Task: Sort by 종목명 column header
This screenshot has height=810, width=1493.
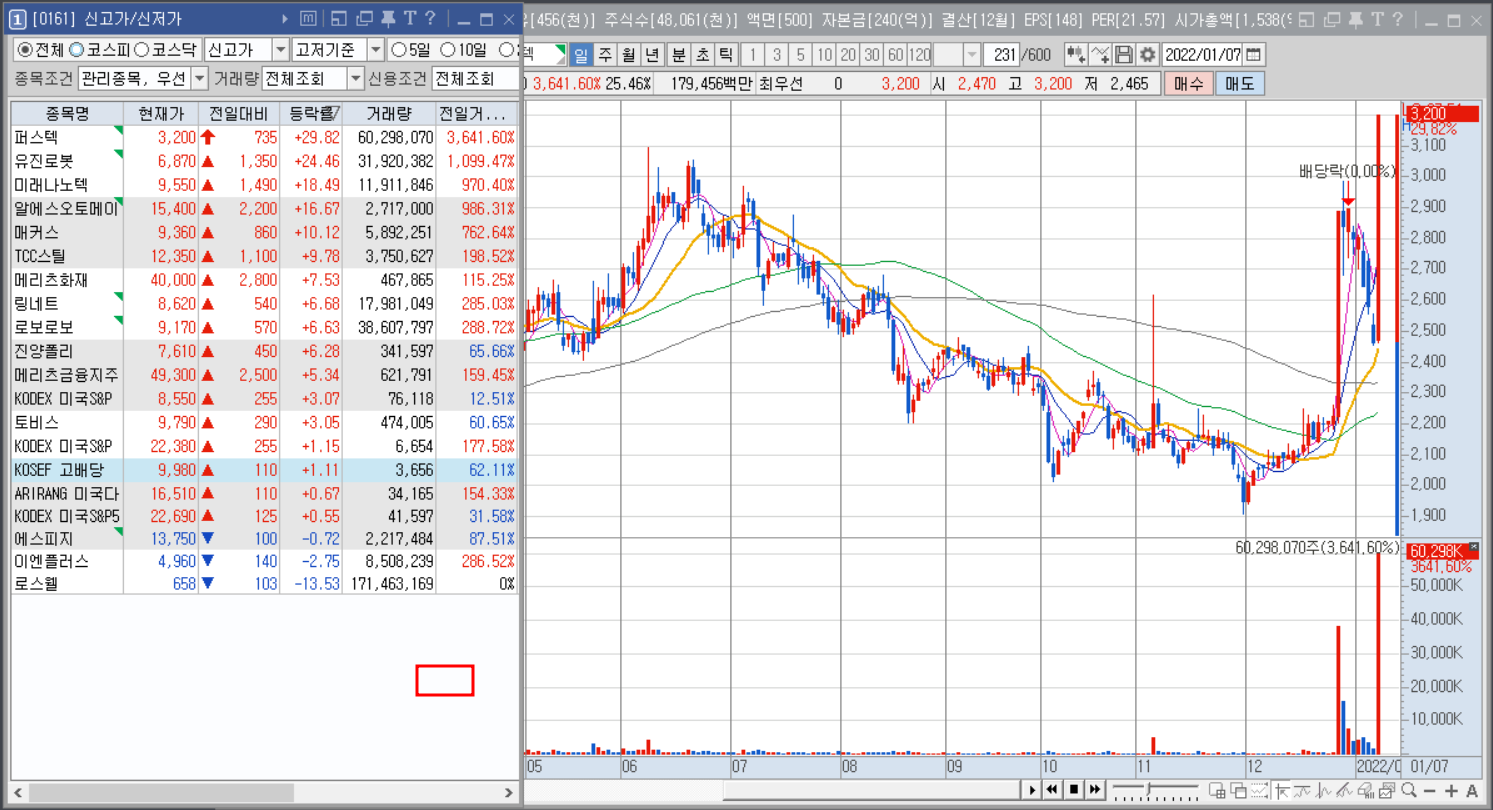Action: pyautogui.click(x=67, y=113)
